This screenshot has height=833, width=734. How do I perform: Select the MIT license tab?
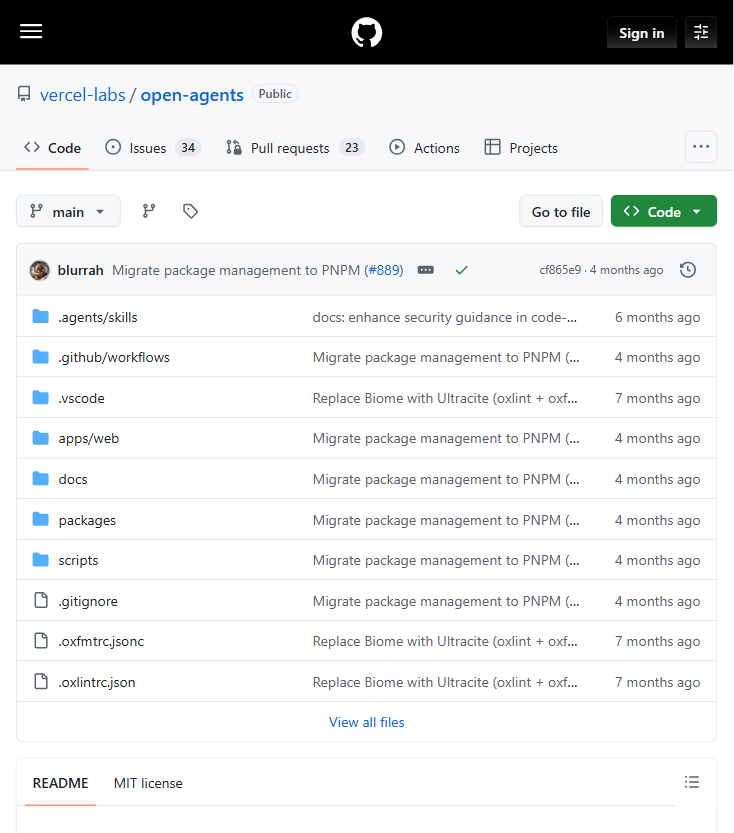point(148,783)
